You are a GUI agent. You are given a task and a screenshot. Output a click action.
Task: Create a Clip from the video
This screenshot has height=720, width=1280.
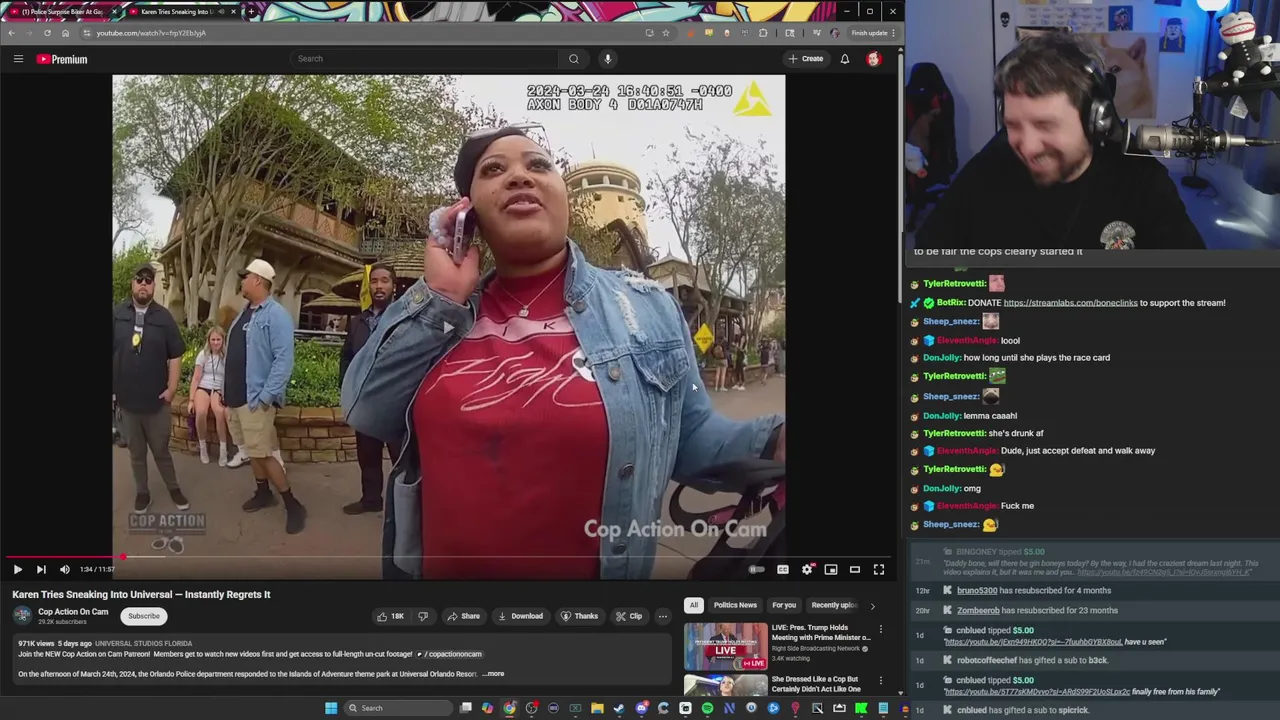click(x=629, y=616)
